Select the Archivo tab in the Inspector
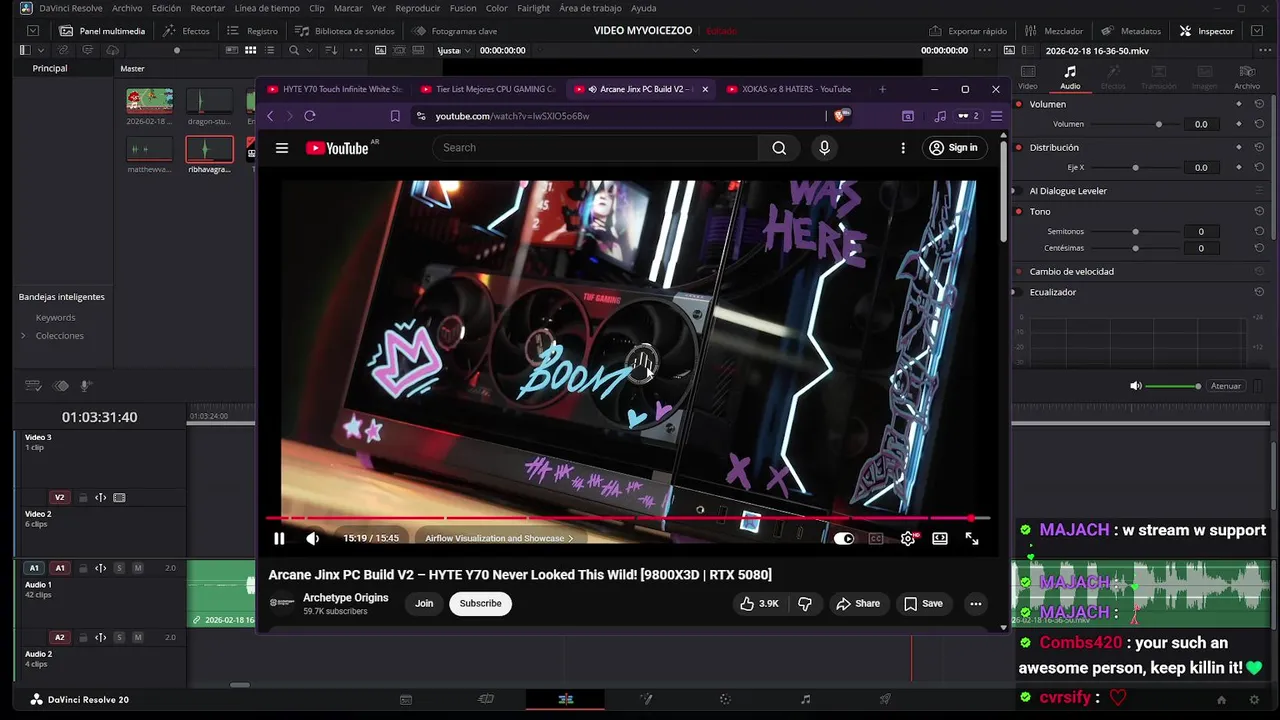This screenshot has width=1280, height=720. coord(1247,77)
